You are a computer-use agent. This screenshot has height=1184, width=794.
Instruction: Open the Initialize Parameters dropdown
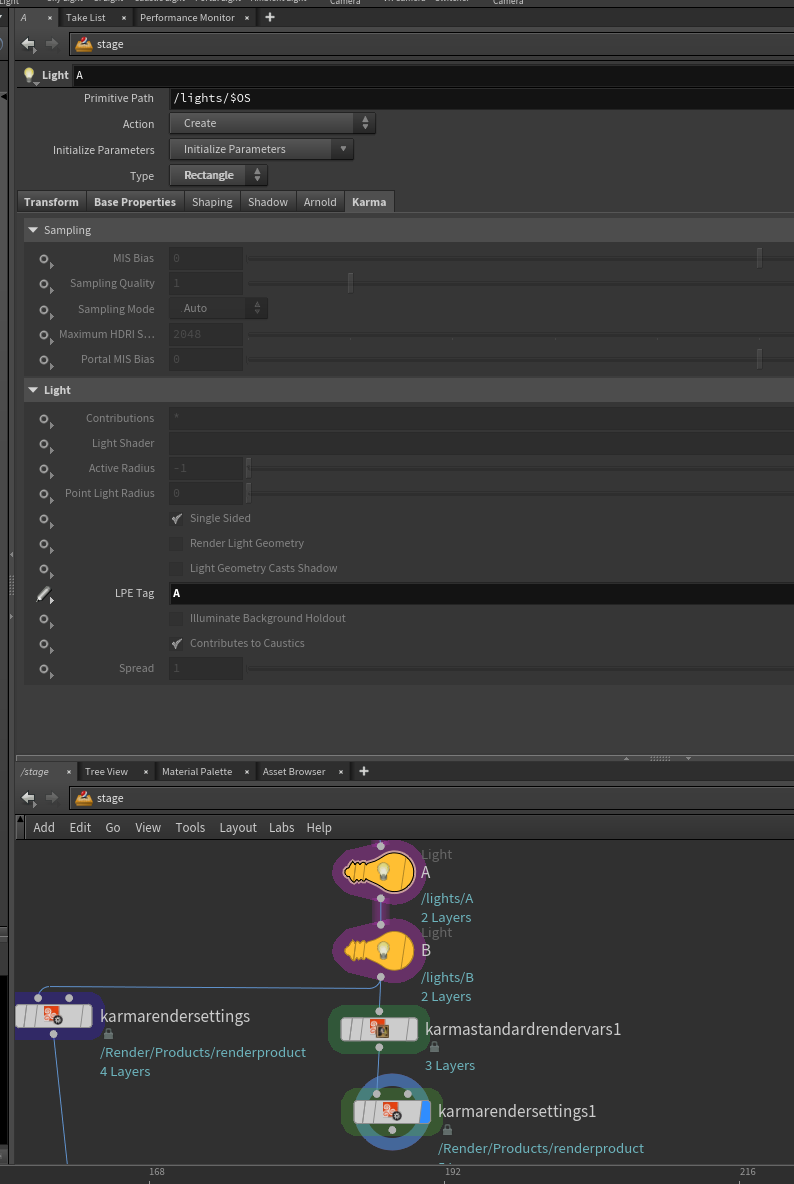[x=261, y=149]
